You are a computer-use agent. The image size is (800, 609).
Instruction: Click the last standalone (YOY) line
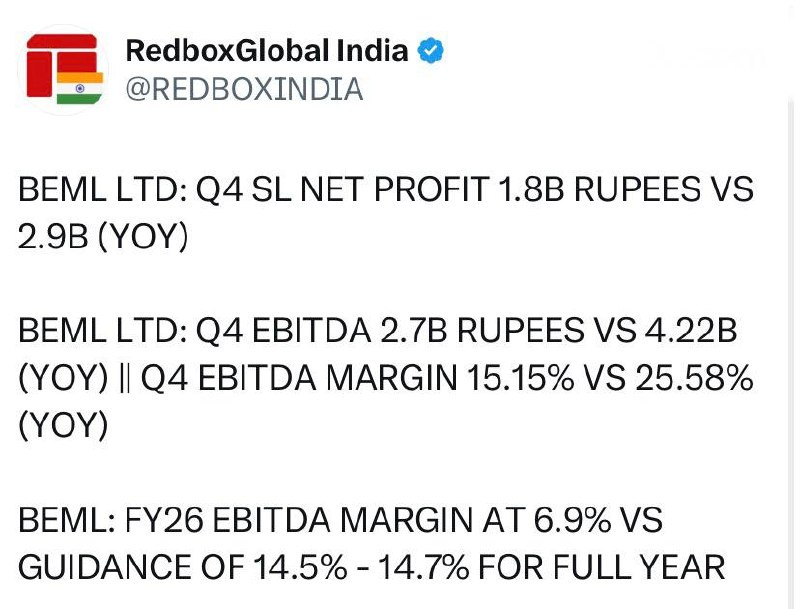[x=63, y=425]
